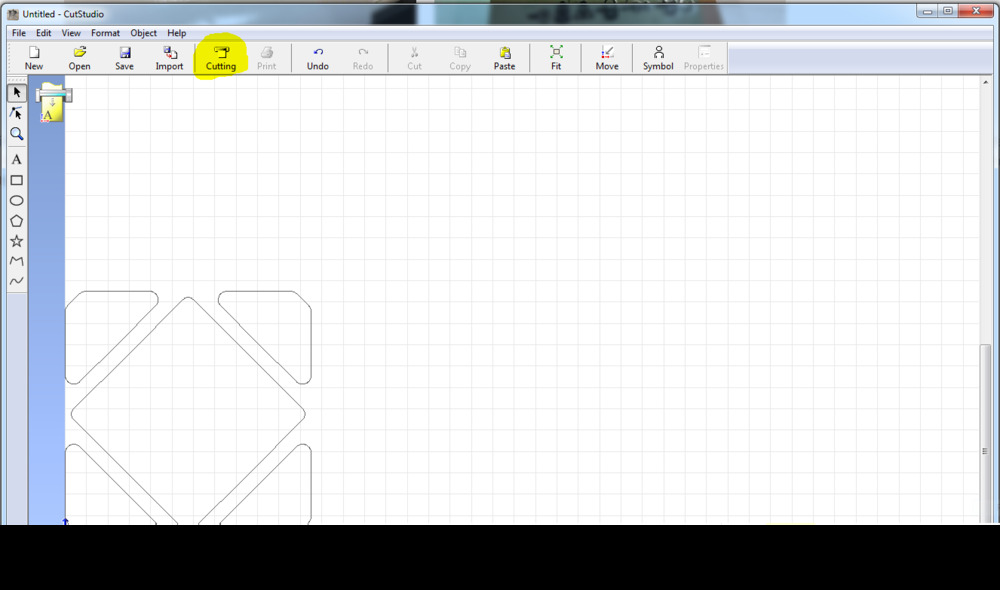Open the View menu
This screenshot has width=1000, height=590.
click(71, 33)
